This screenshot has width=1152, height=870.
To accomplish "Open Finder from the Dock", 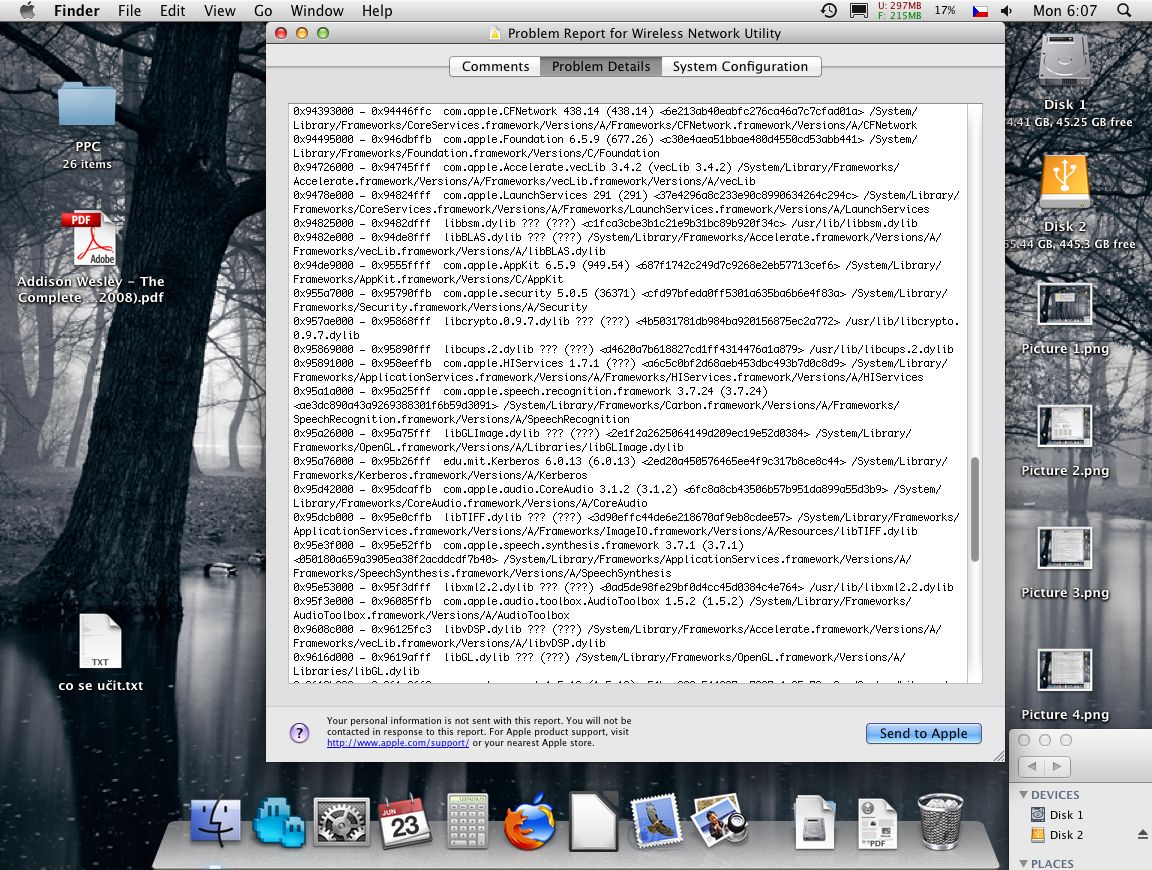I will [215, 822].
